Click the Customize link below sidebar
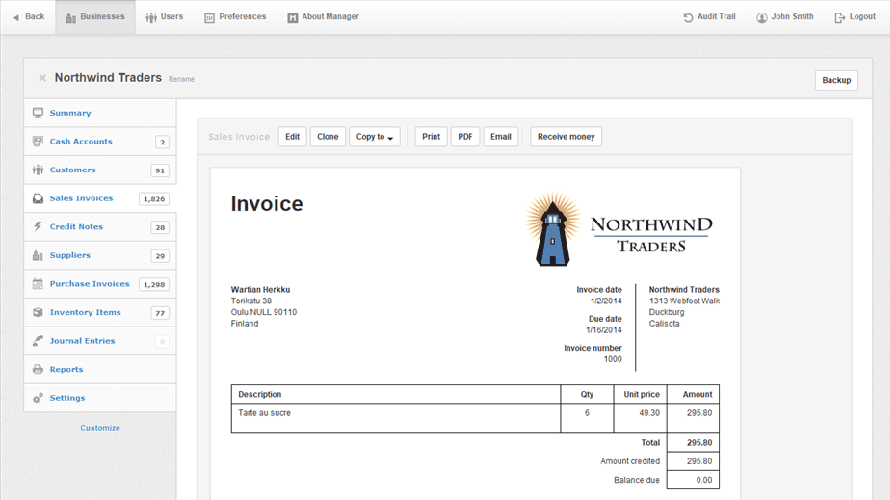Screen dimensions: 890x500 100,428
